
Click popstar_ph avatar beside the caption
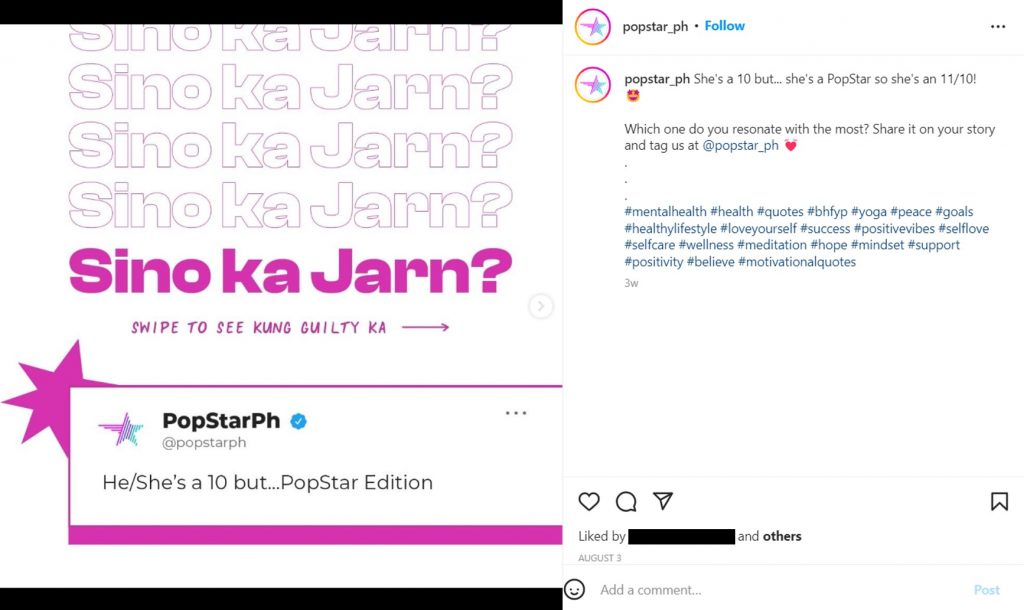click(592, 84)
